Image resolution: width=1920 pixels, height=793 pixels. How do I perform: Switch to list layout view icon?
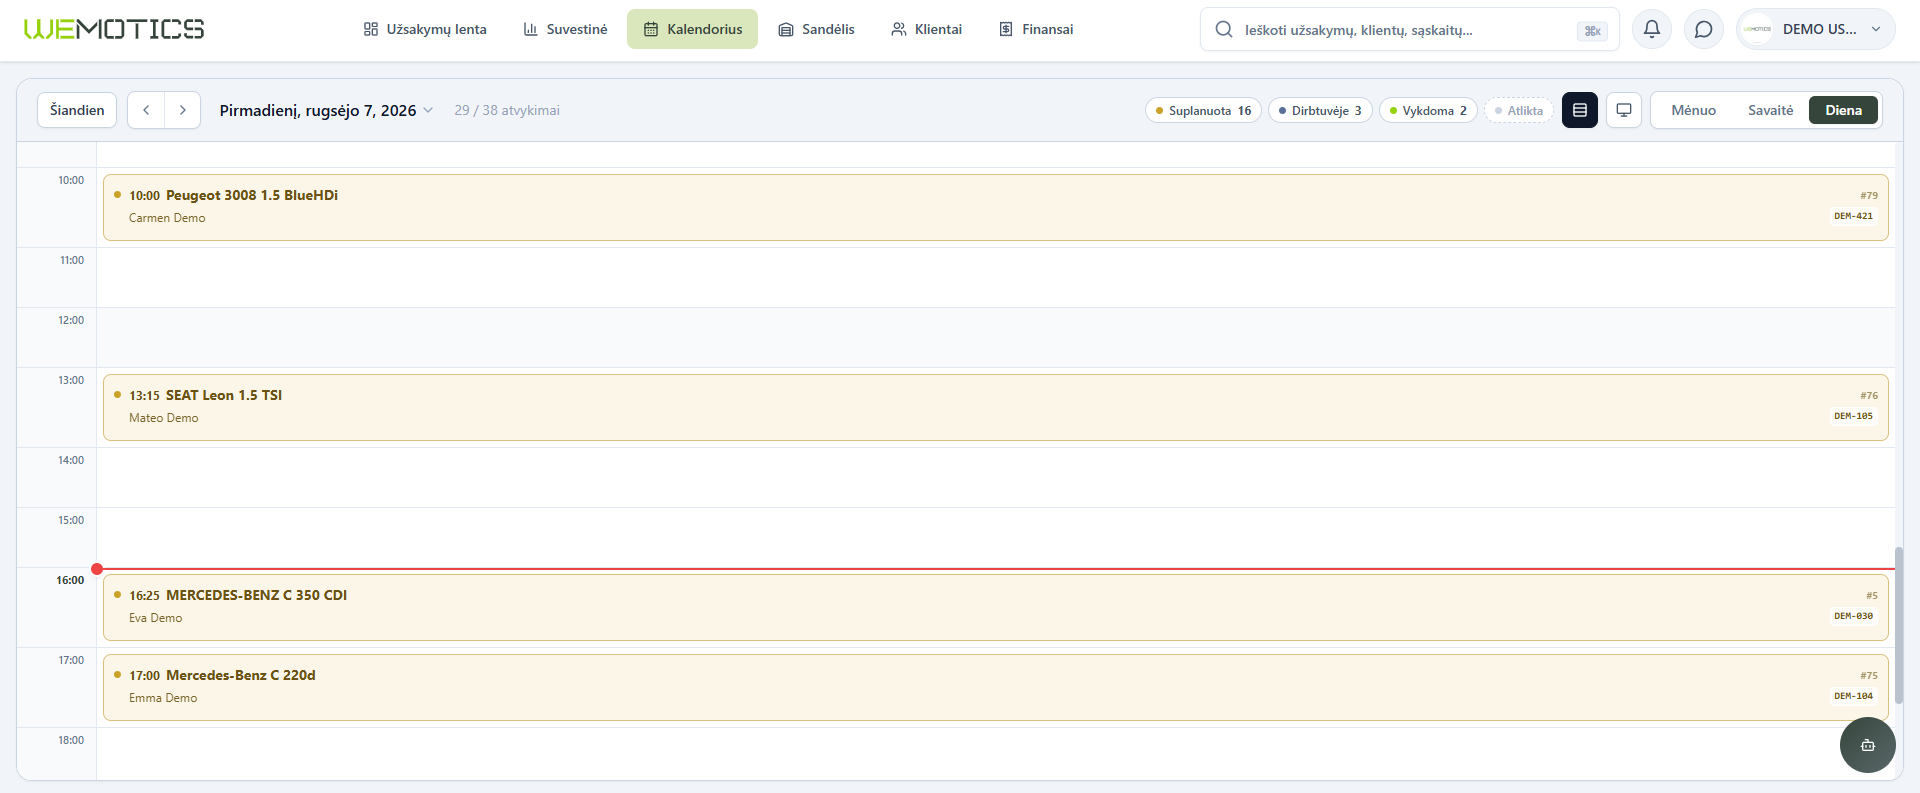click(1580, 110)
